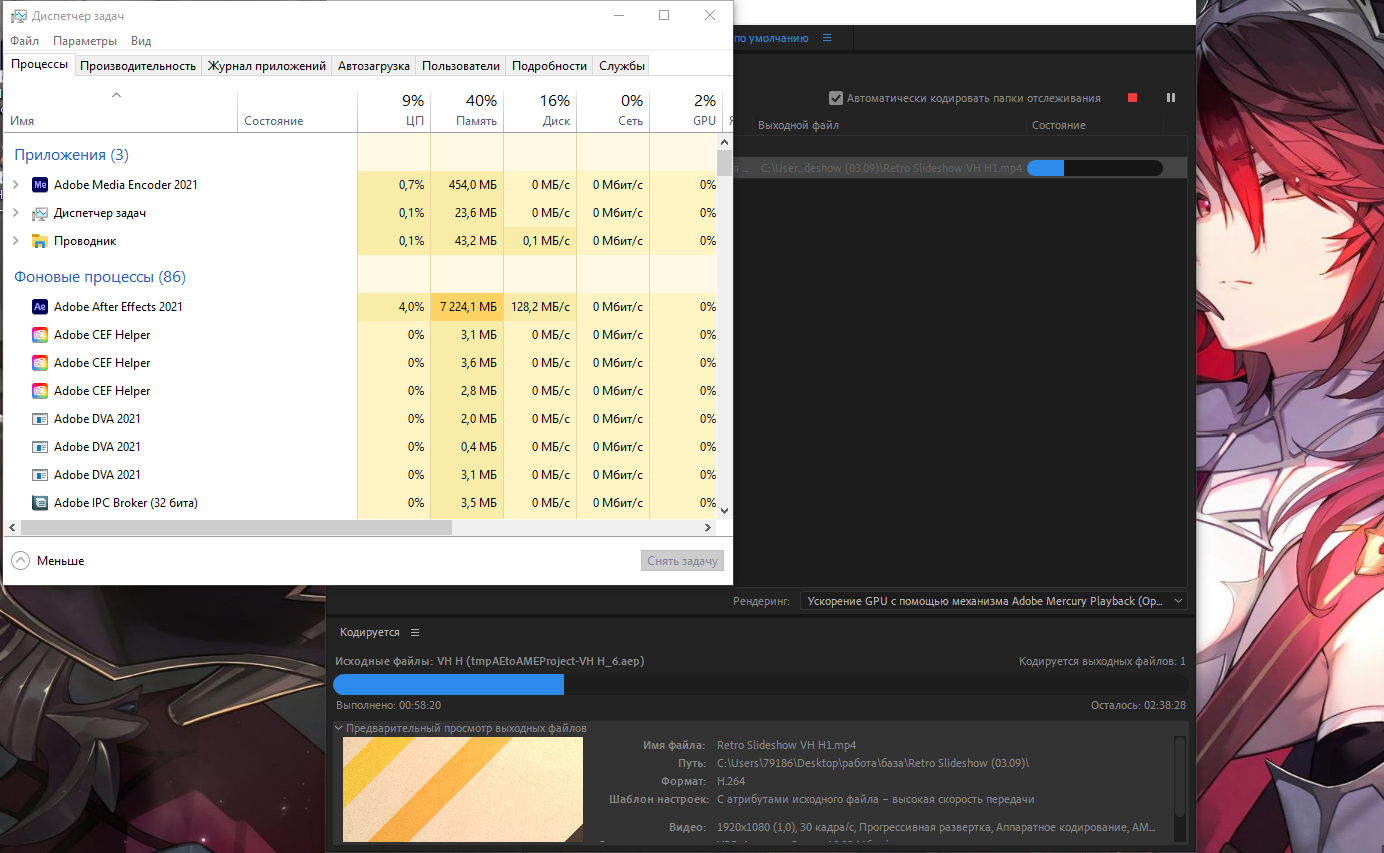The image size is (1384, 853).
Task: Open the Кодируется panel menu icon
Action: 415,633
